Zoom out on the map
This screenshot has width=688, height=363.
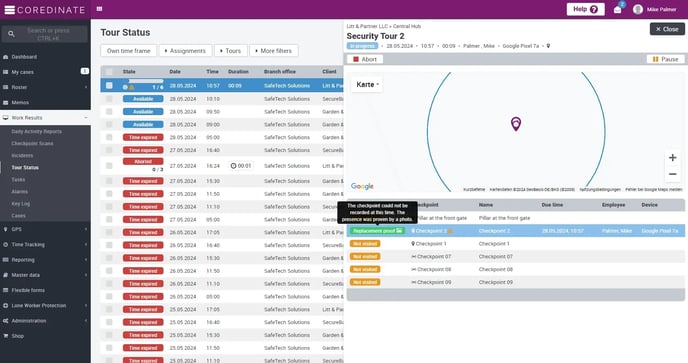672,174
